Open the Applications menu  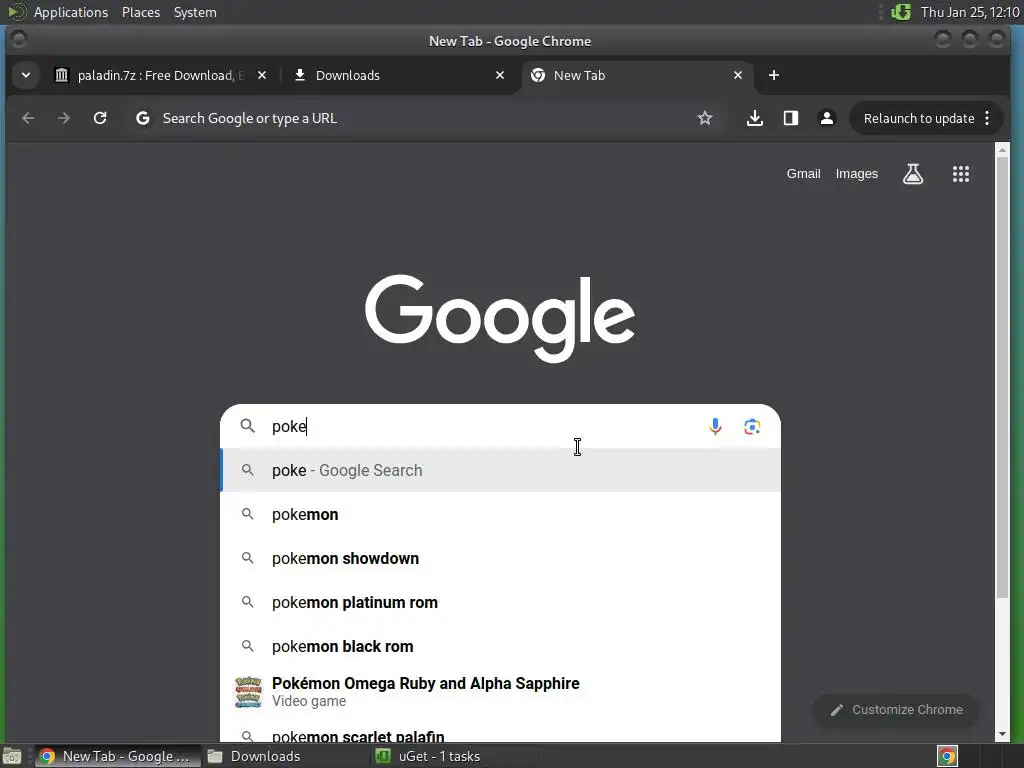click(x=71, y=12)
